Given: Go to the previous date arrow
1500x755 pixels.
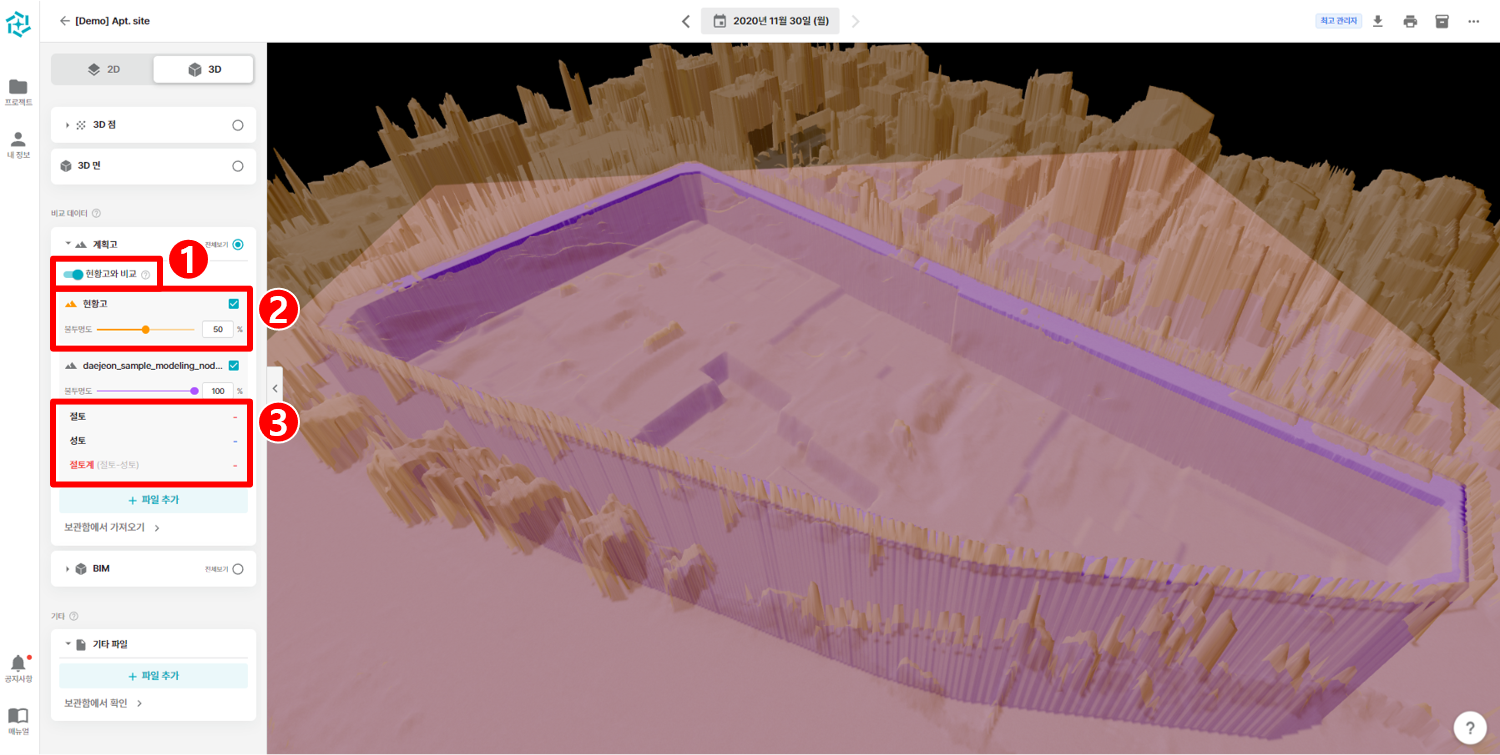Looking at the screenshot, I should (x=685, y=21).
